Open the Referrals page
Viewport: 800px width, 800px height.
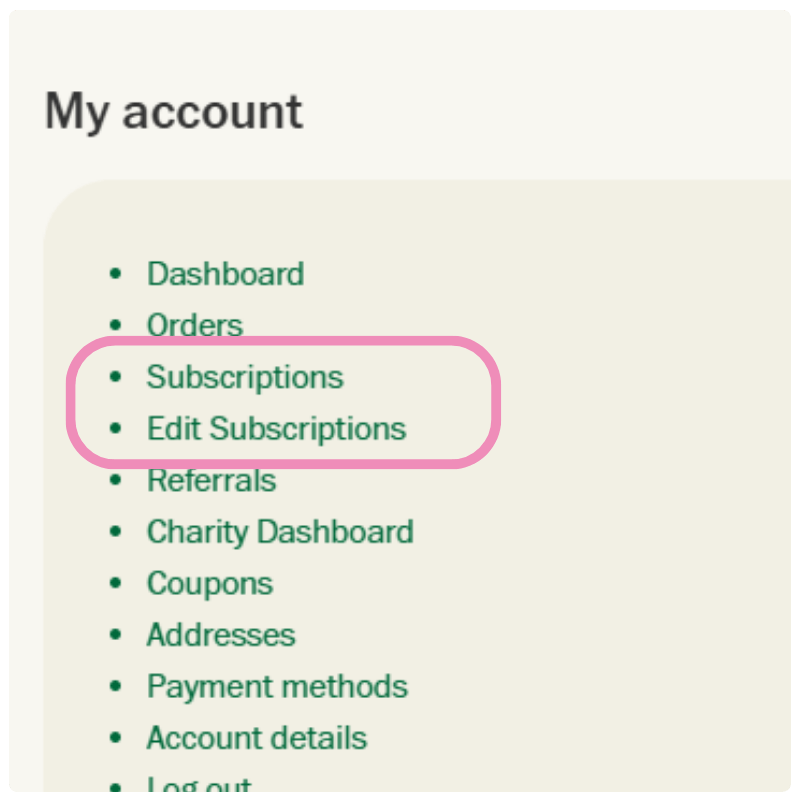[211, 481]
